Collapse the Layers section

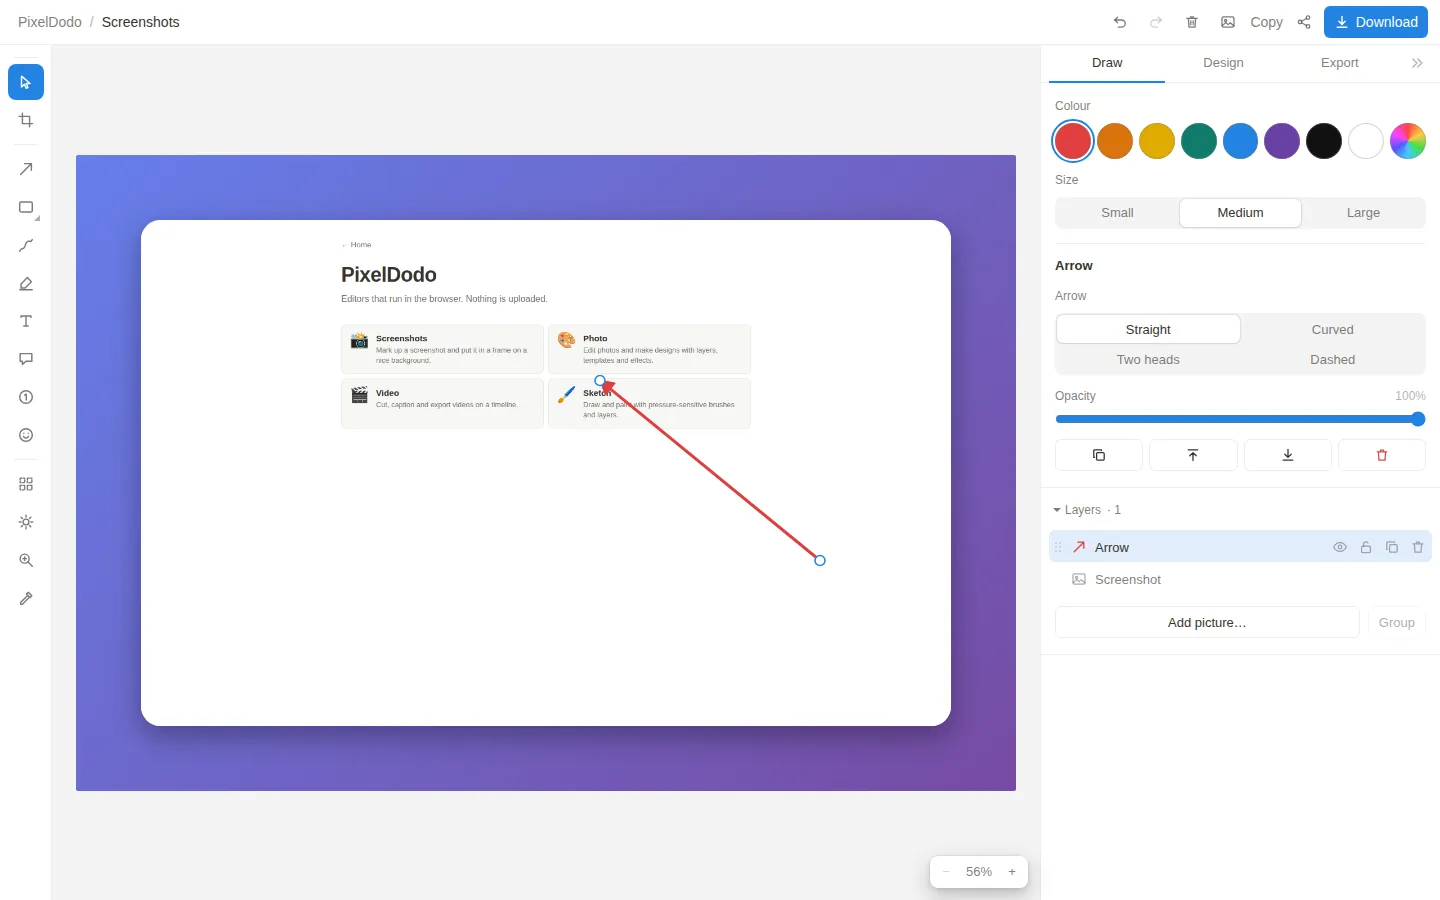pyautogui.click(x=1087, y=510)
